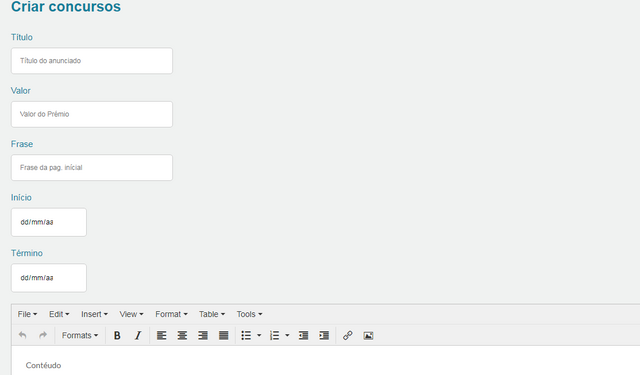
Task: Click into the Contéudo editor area
Action: tap(326, 361)
